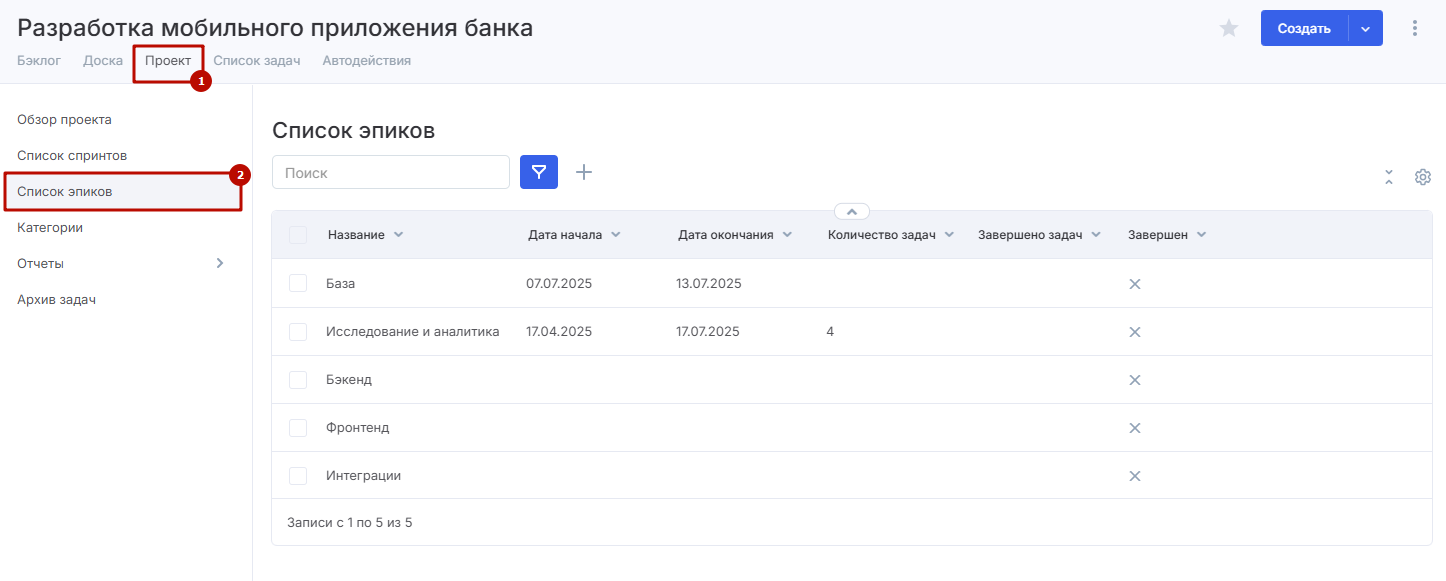Open the Список задач tab
The height and width of the screenshot is (581, 1446).
pos(257,61)
